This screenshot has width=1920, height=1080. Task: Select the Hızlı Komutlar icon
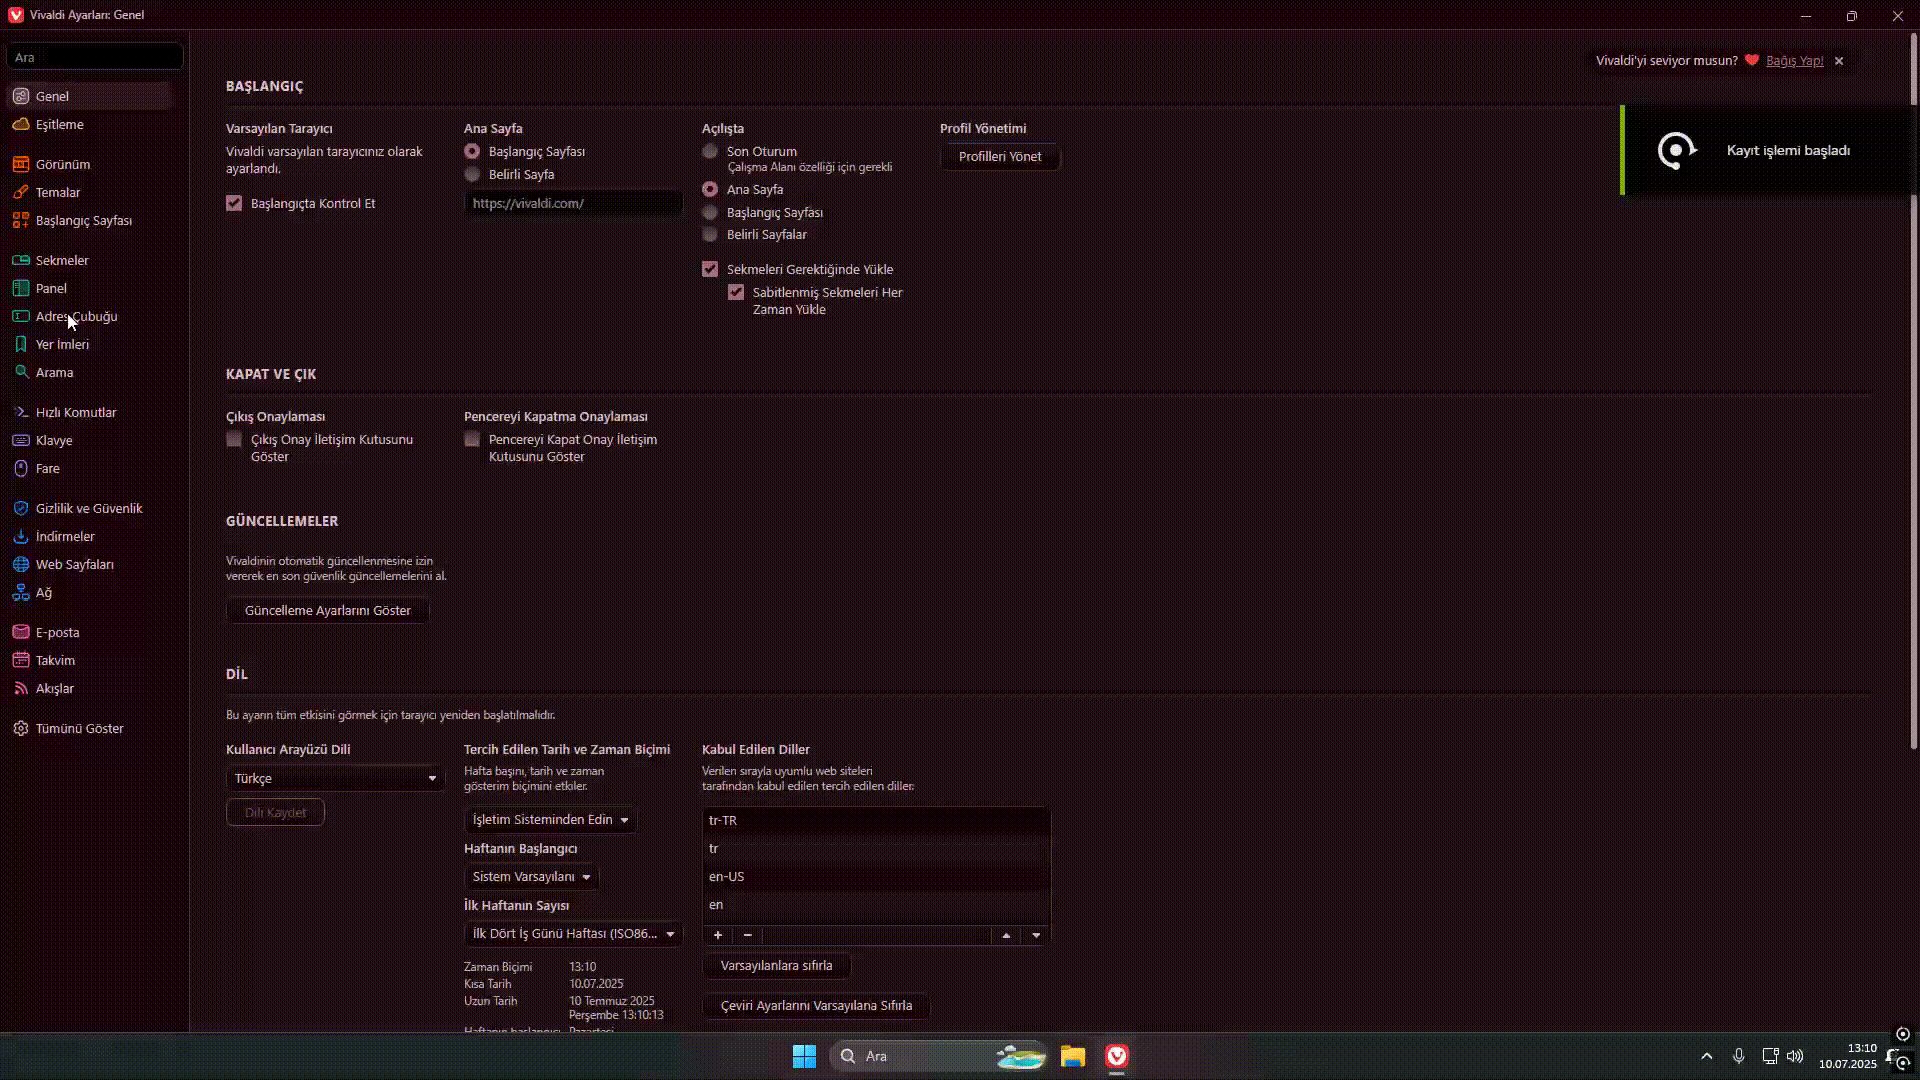20,413
